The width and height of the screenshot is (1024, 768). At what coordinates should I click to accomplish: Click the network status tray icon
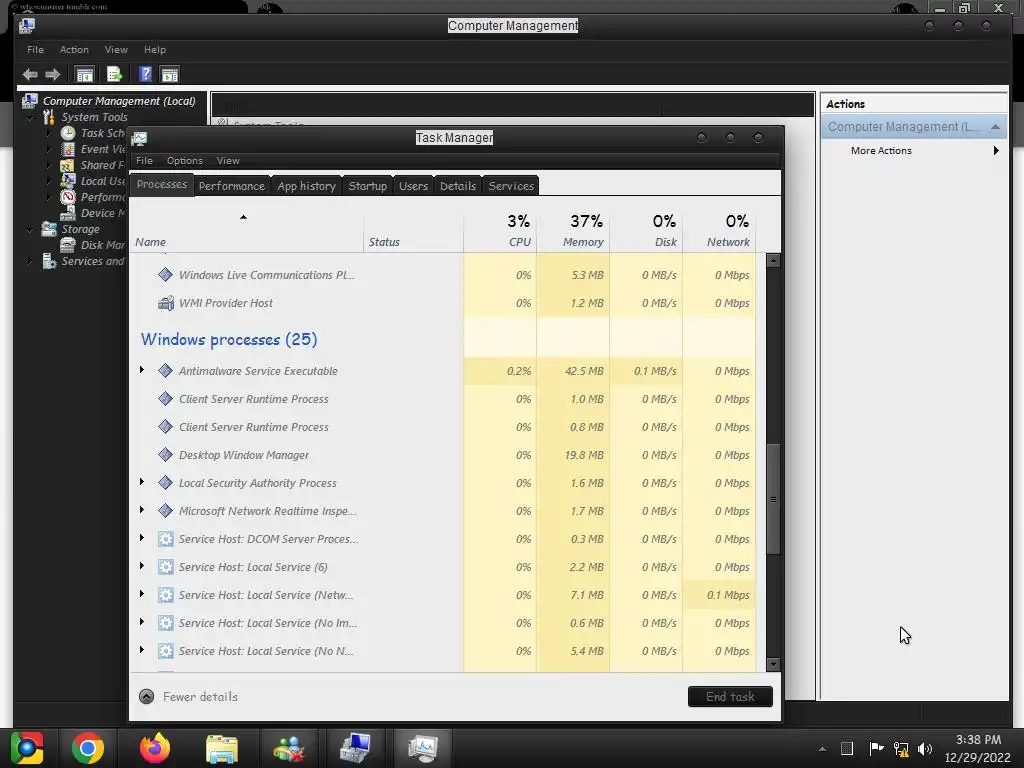click(901, 749)
